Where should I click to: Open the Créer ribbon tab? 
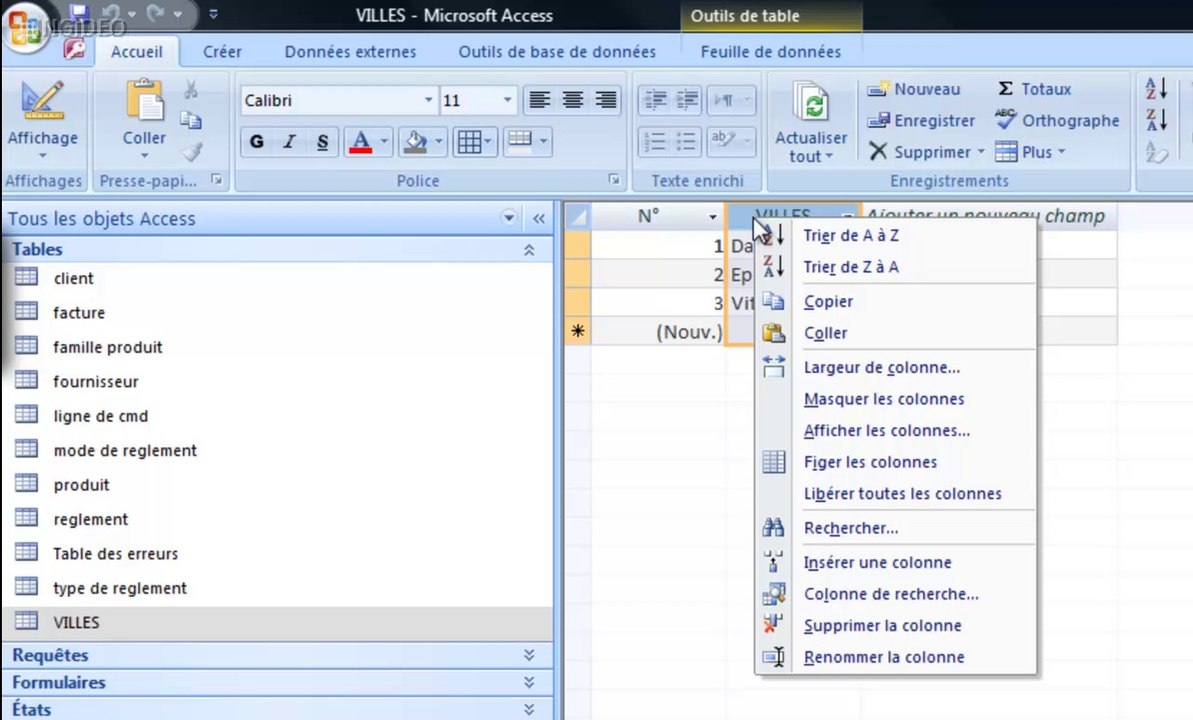222,52
